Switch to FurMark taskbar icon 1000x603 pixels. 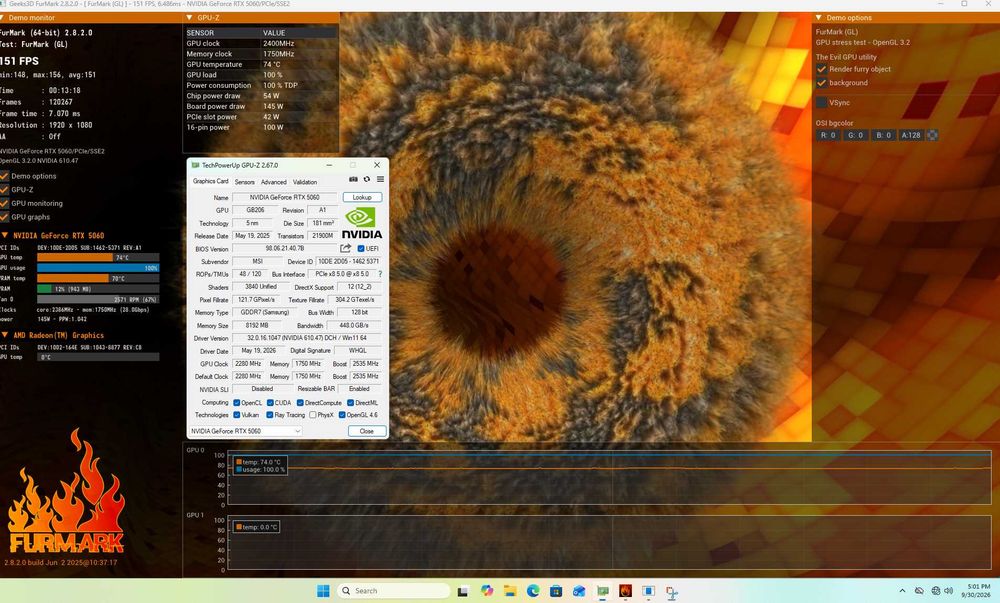(x=626, y=591)
